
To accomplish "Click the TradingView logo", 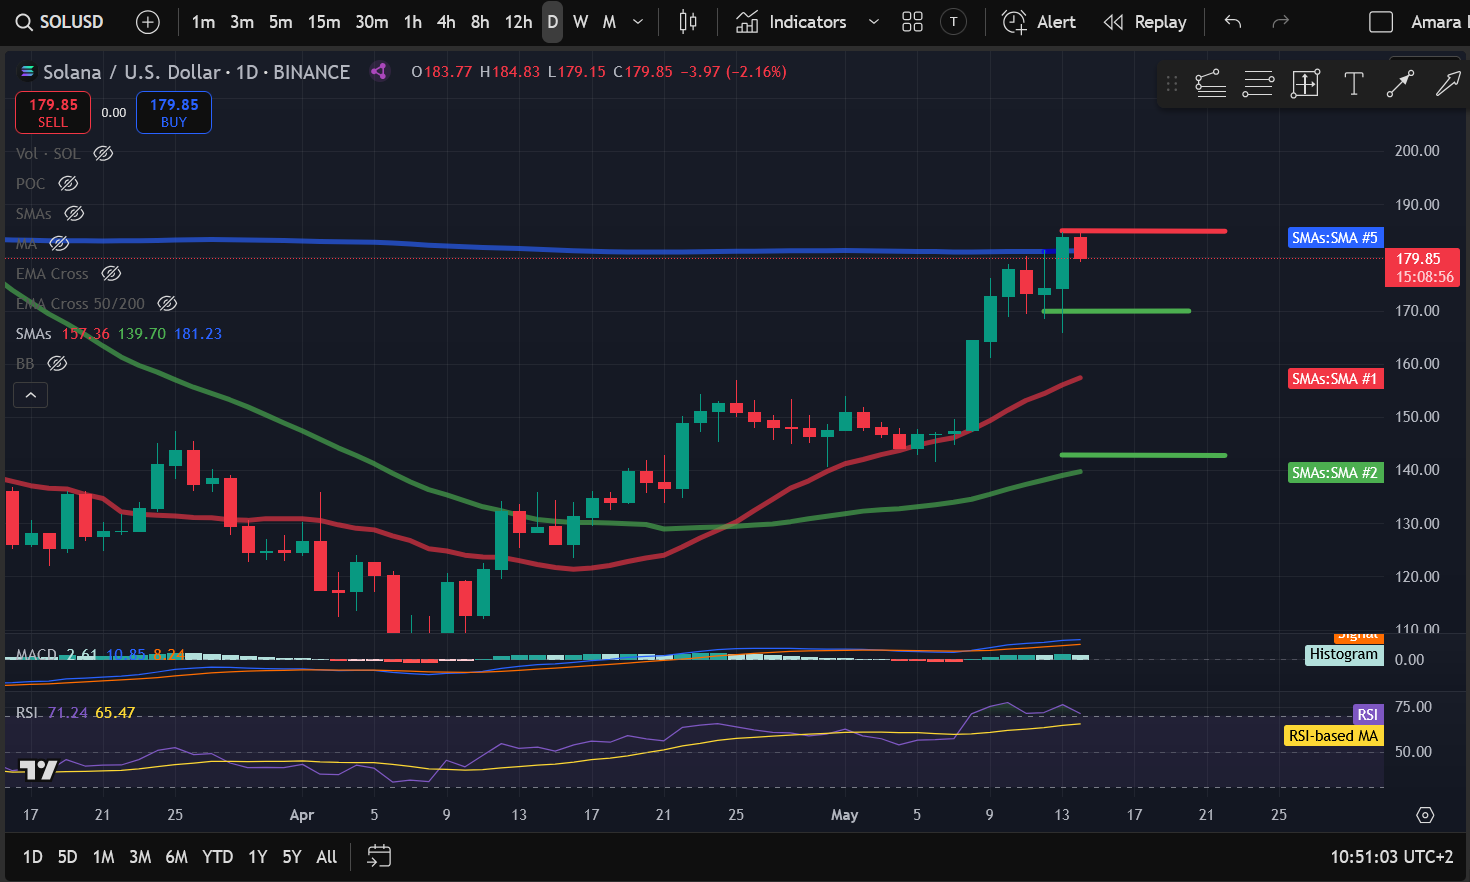I will point(39,770).
